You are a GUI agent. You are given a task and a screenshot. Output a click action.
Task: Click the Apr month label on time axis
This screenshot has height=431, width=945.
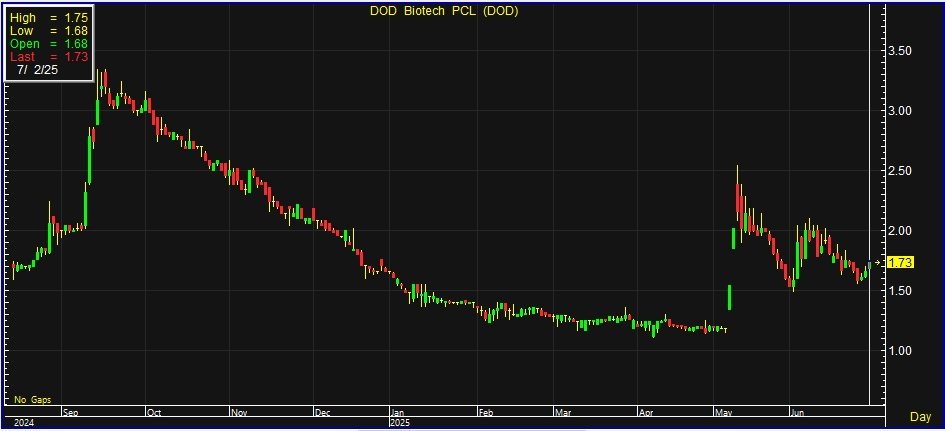pos(646,413)
